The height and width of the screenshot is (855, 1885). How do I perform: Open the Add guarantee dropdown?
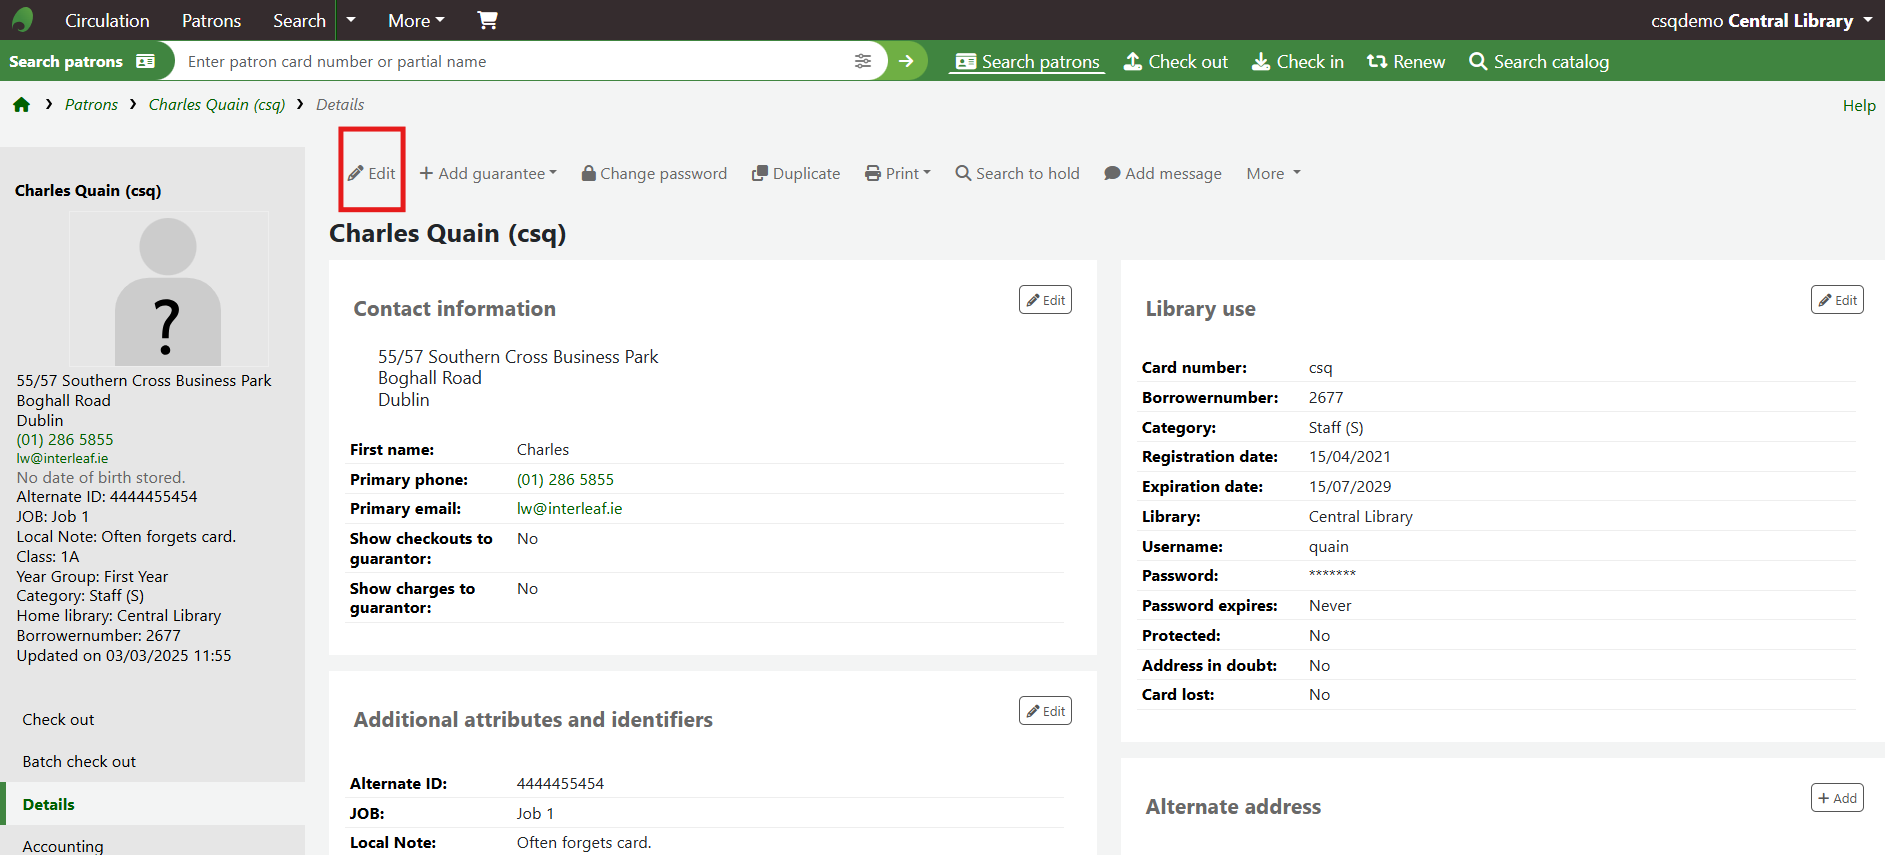488,173
